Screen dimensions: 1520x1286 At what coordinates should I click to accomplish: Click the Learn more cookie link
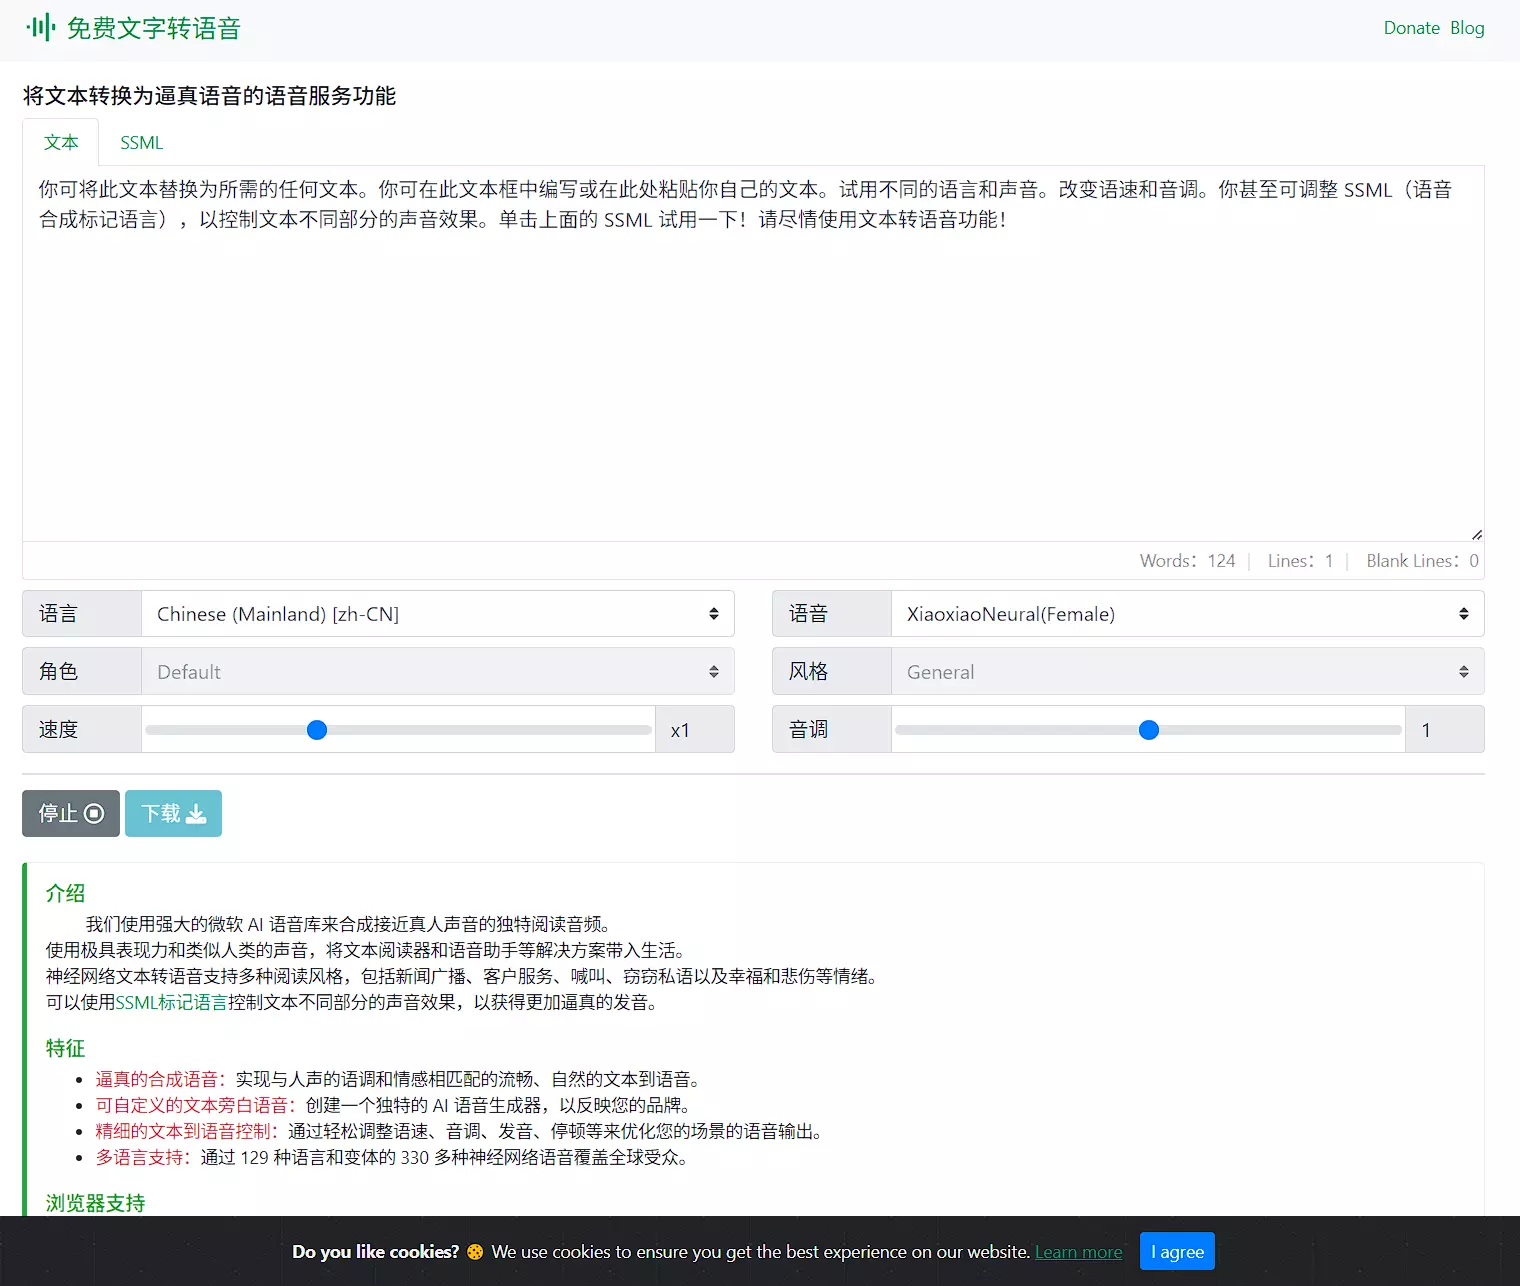[x=1078, y=1252]
